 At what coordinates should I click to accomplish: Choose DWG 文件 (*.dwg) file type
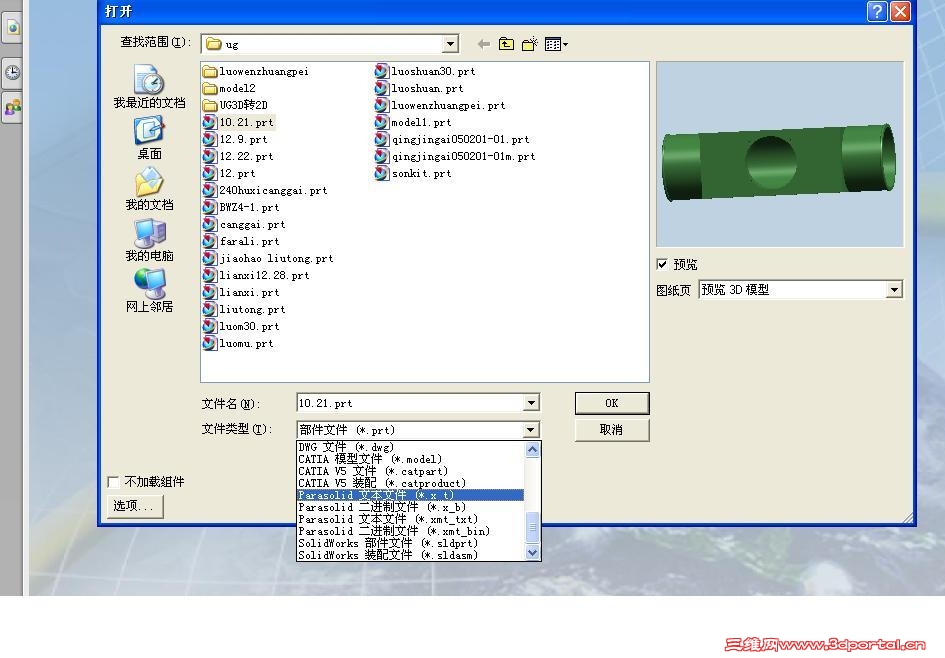click(x=410, y=447)
